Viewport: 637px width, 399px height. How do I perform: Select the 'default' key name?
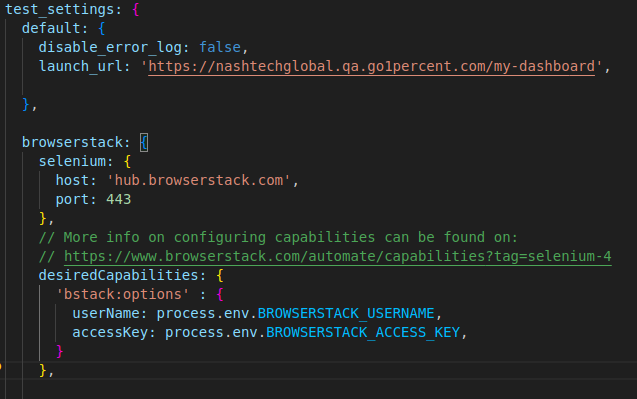[x=51, y=28]
